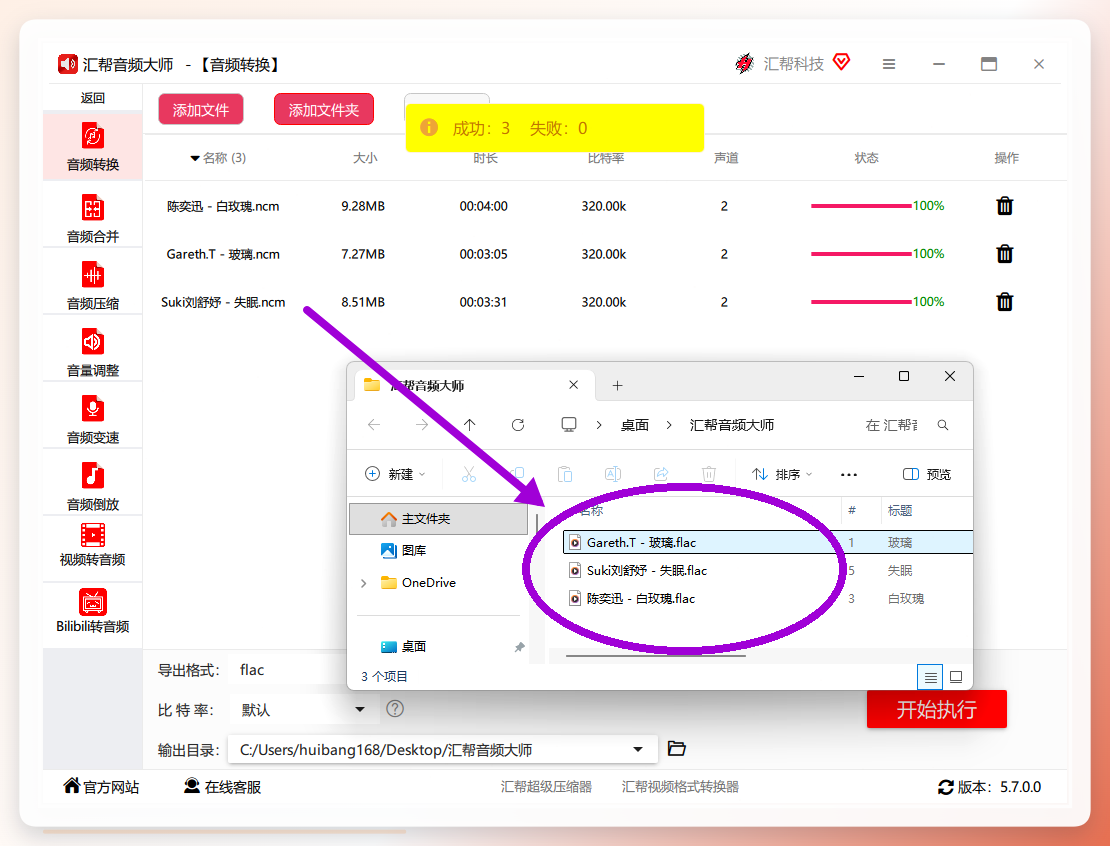1110x846 pixels.
Task: Go up one level in Explorer
Action: [469, 425]
